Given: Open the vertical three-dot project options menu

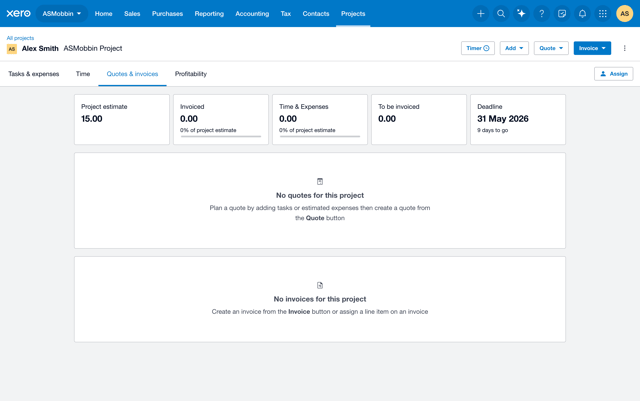Looking at the screenshot, I should pos(624,48).
